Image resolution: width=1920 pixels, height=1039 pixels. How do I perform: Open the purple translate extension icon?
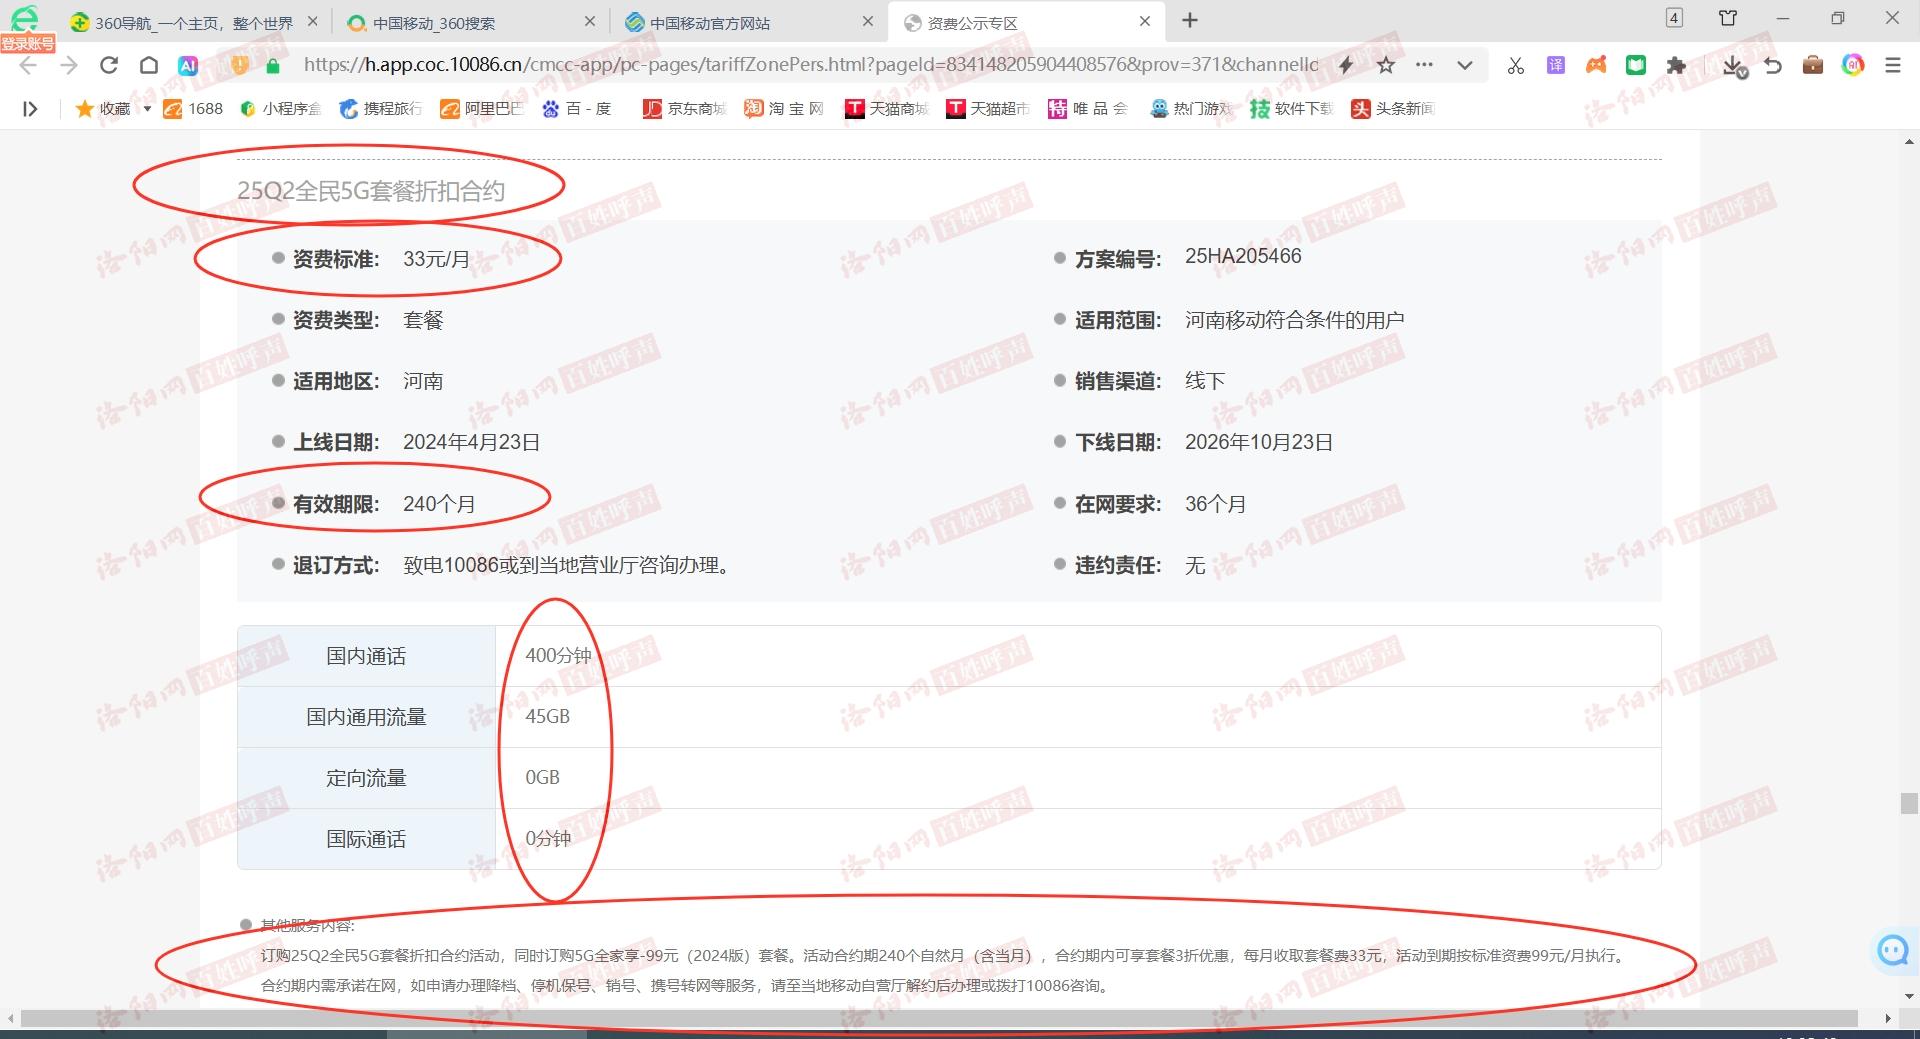click(1556, 65)
